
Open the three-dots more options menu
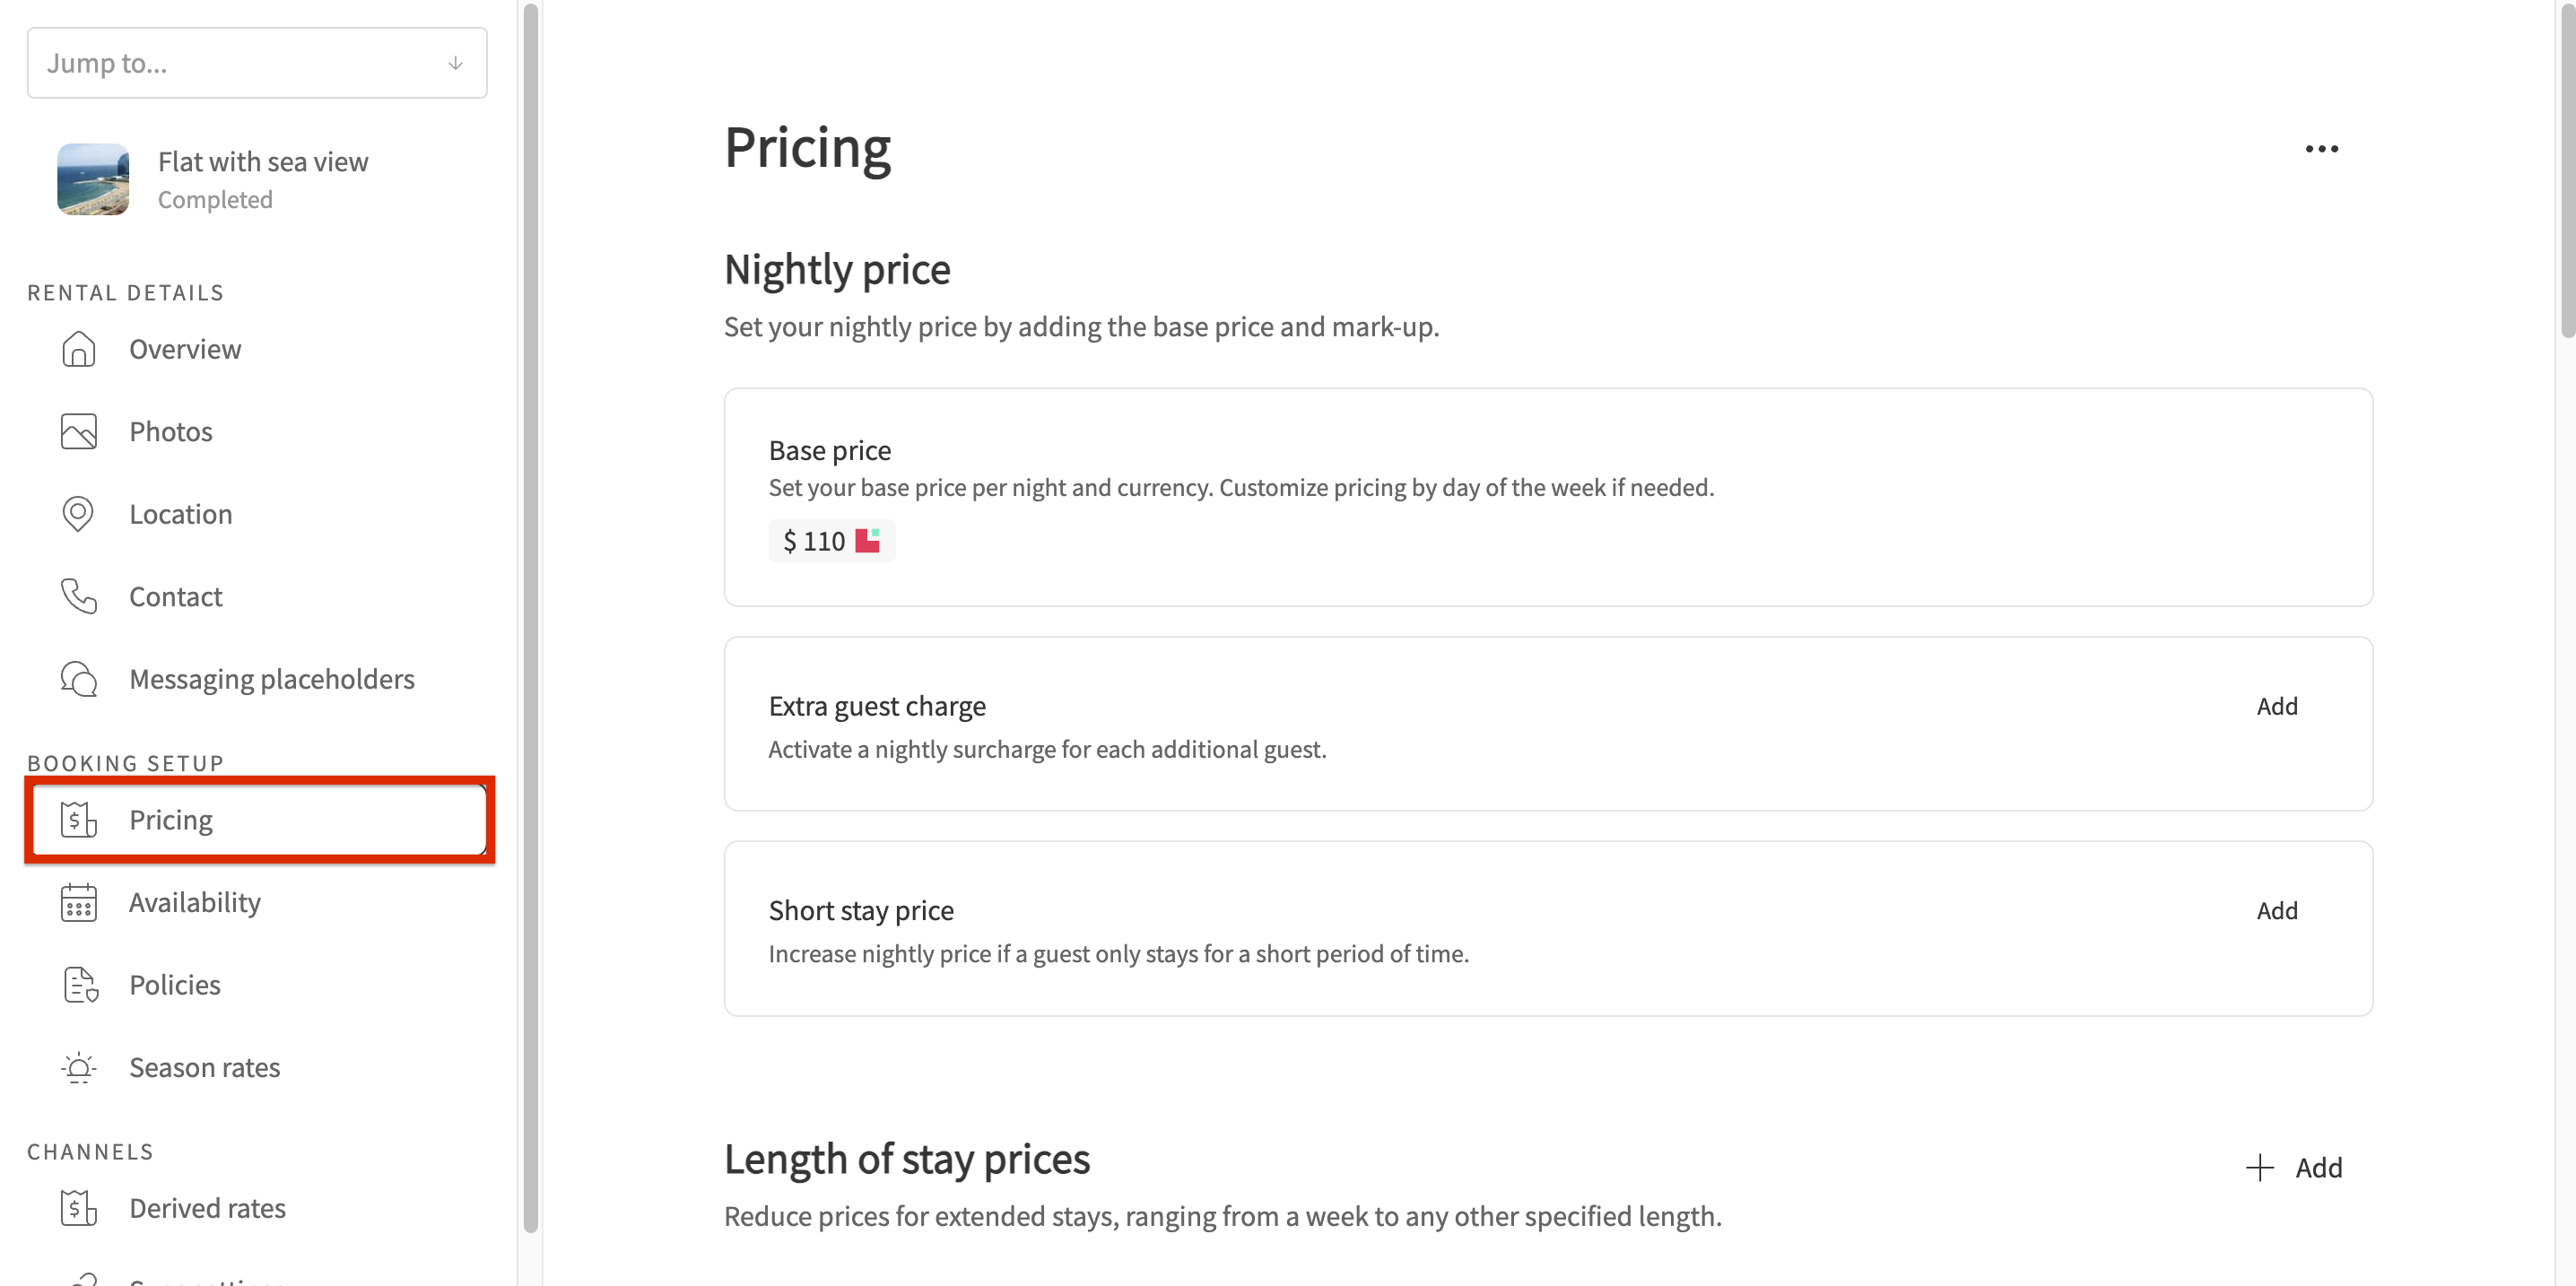[x=2321, y=149]
